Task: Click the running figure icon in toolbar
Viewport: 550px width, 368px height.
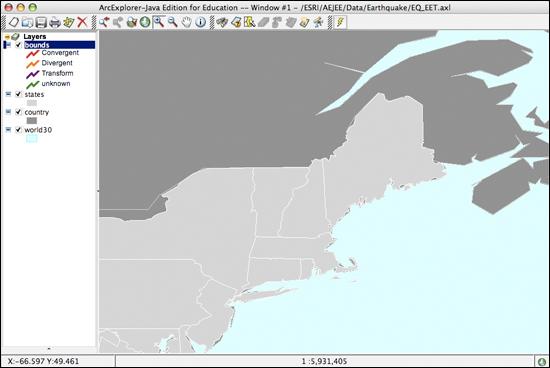Action: [x=318, y=22]
